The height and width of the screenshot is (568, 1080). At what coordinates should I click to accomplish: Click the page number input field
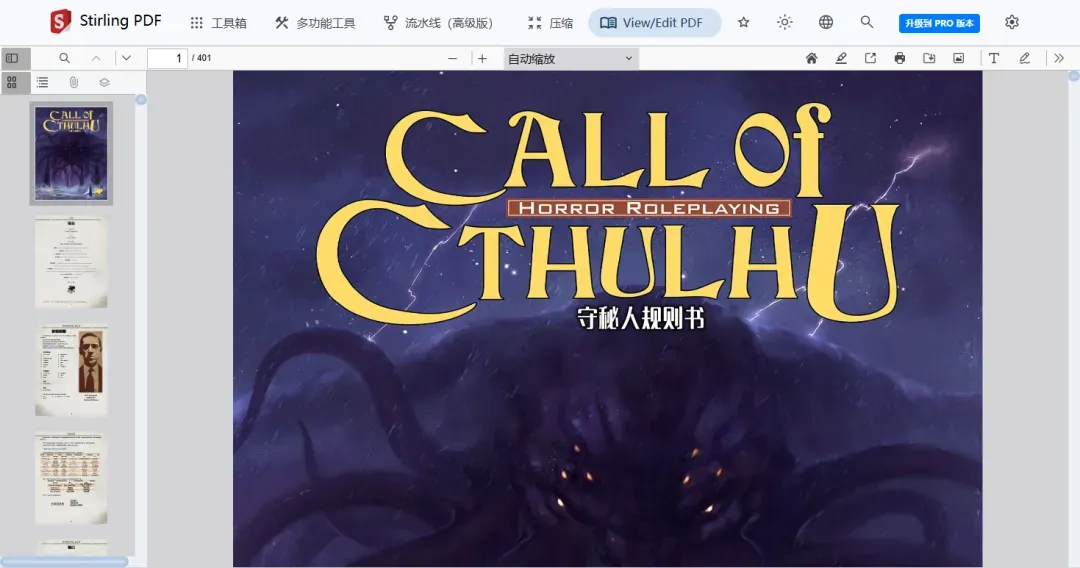point(167,59)
